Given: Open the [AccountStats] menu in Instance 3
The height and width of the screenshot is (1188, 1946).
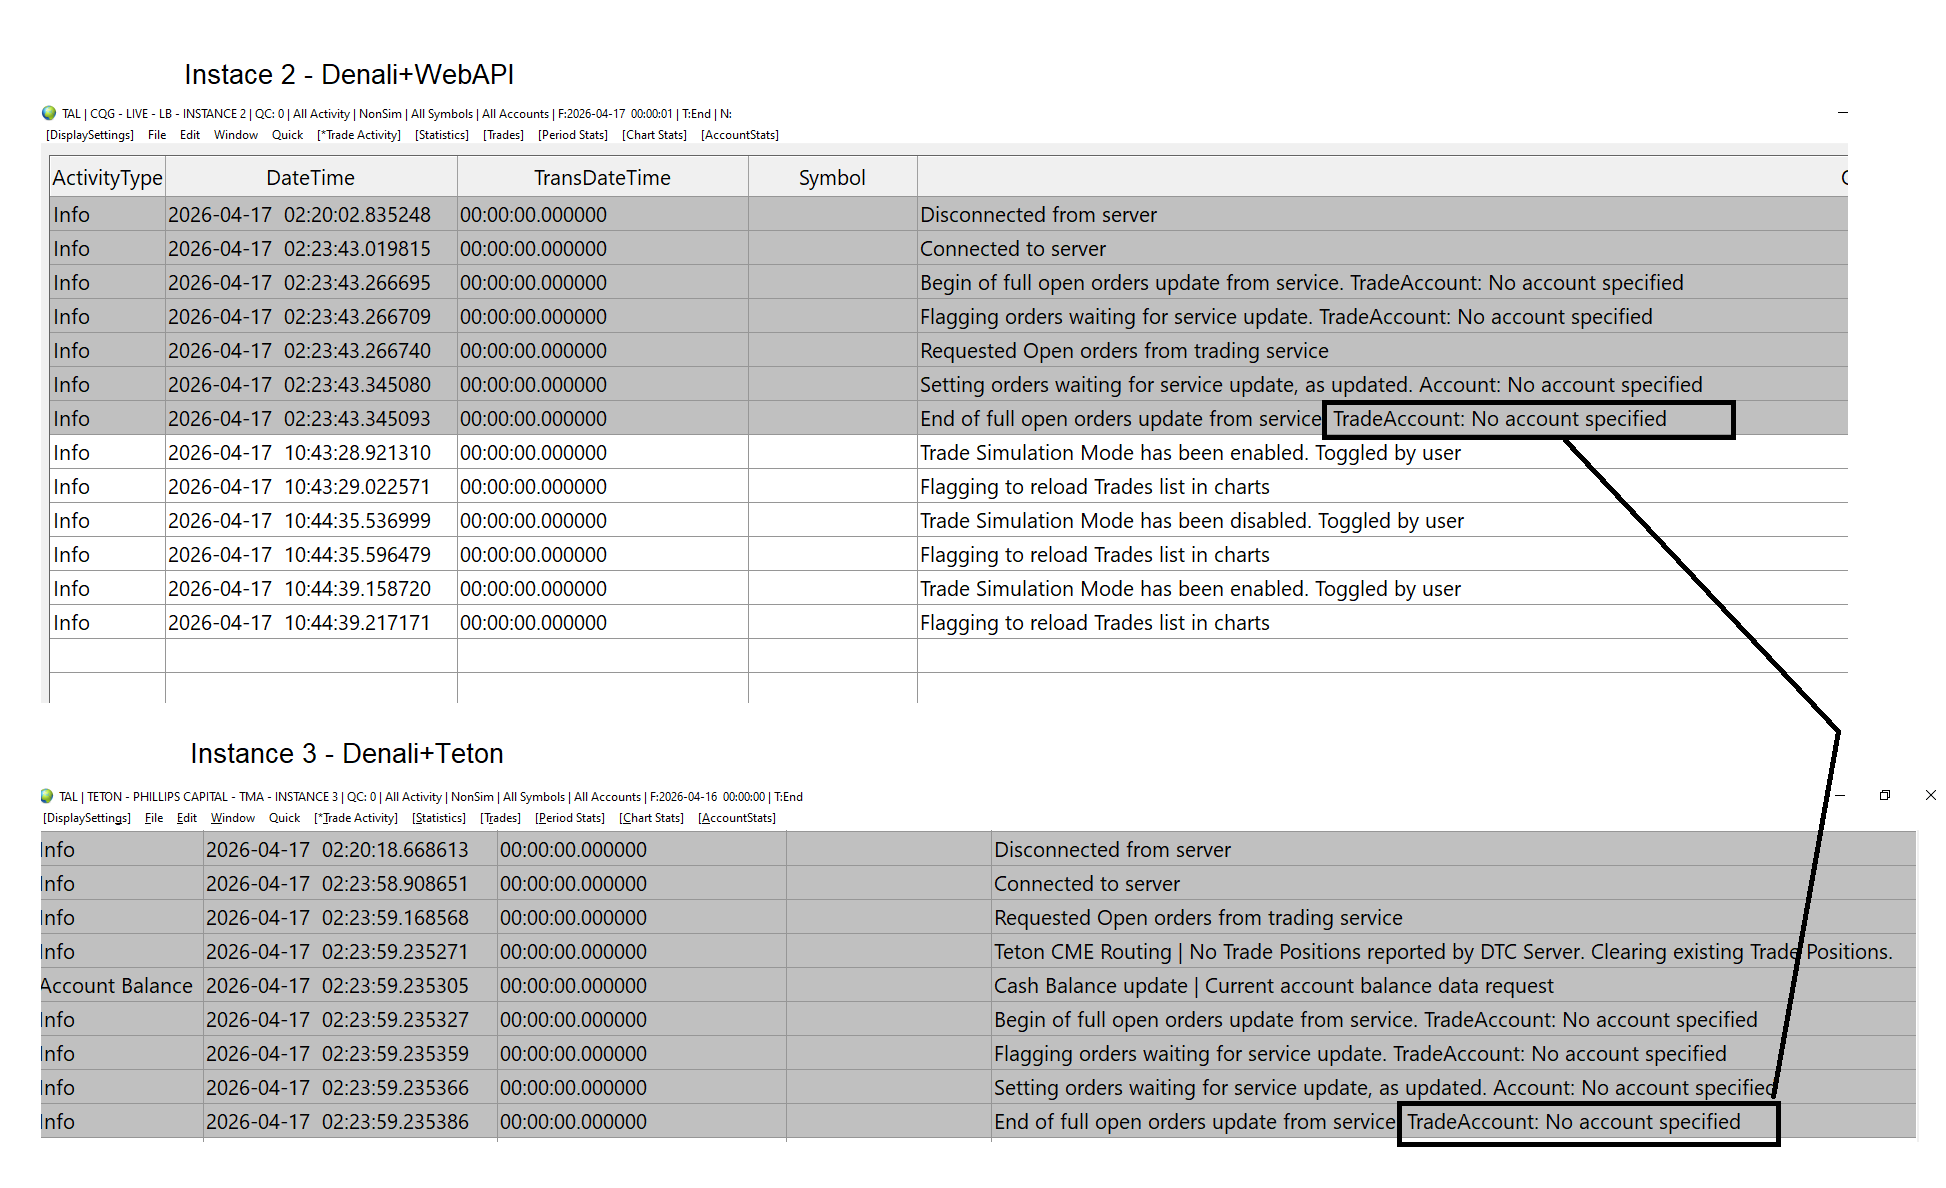Looking at the screenshot, I should 737,818.
